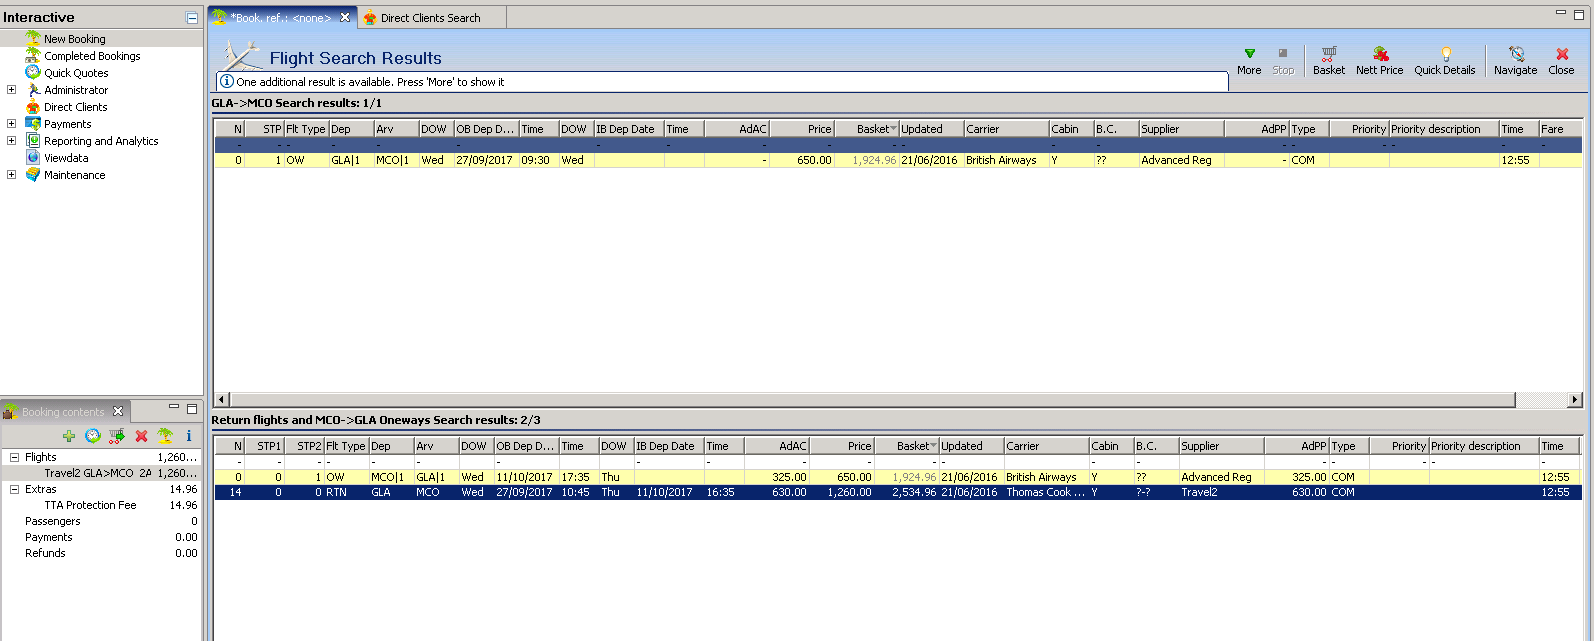This screenshot has width=1594, height=641.
Task: Expand the Maintenance node
Action: point(12,175)
